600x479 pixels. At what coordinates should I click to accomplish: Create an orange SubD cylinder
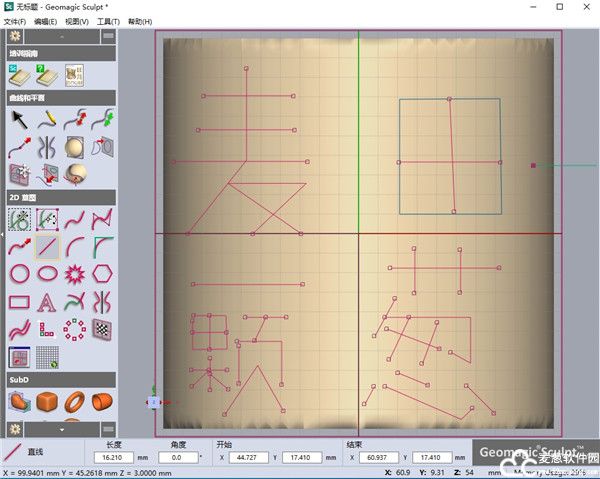click(x=103, y=402)
